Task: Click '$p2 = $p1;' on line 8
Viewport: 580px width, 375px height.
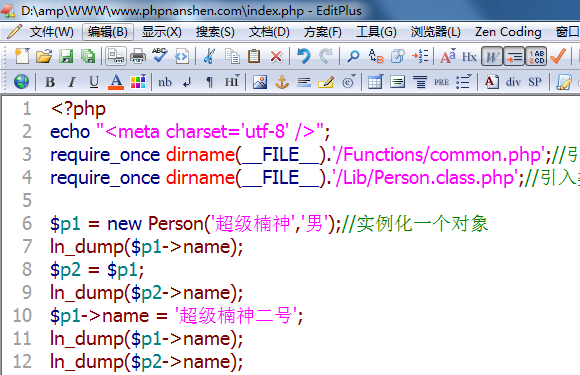Action: [x=97, y=270]
